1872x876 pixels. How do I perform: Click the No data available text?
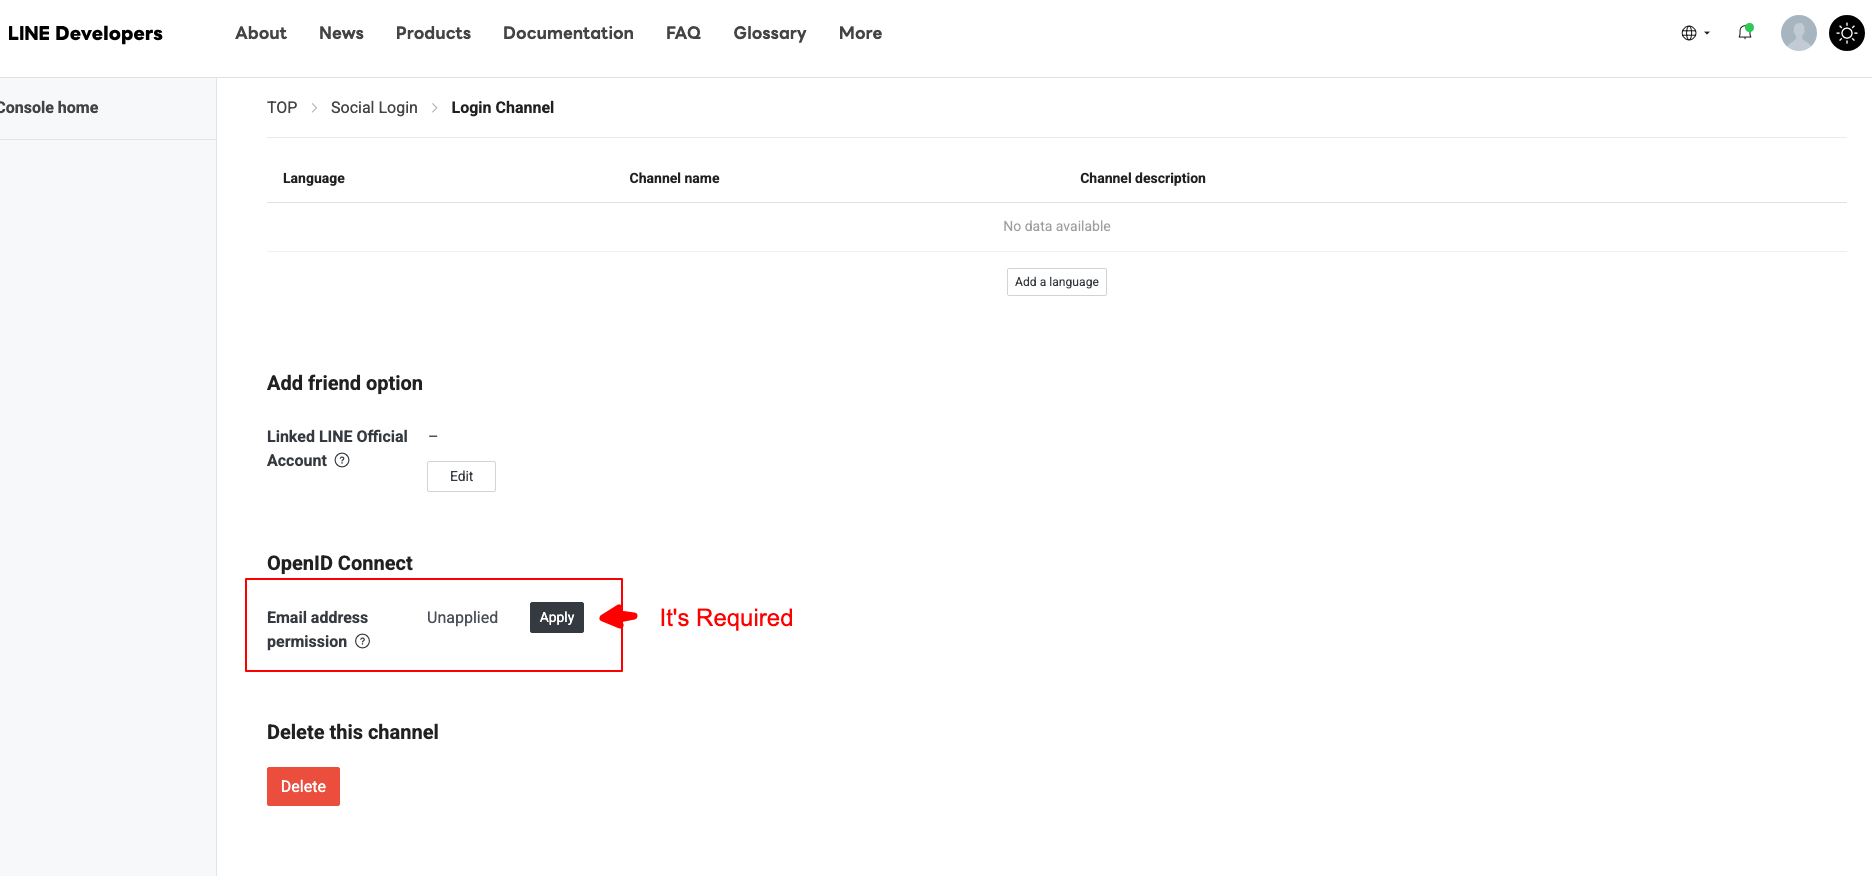1057,226
